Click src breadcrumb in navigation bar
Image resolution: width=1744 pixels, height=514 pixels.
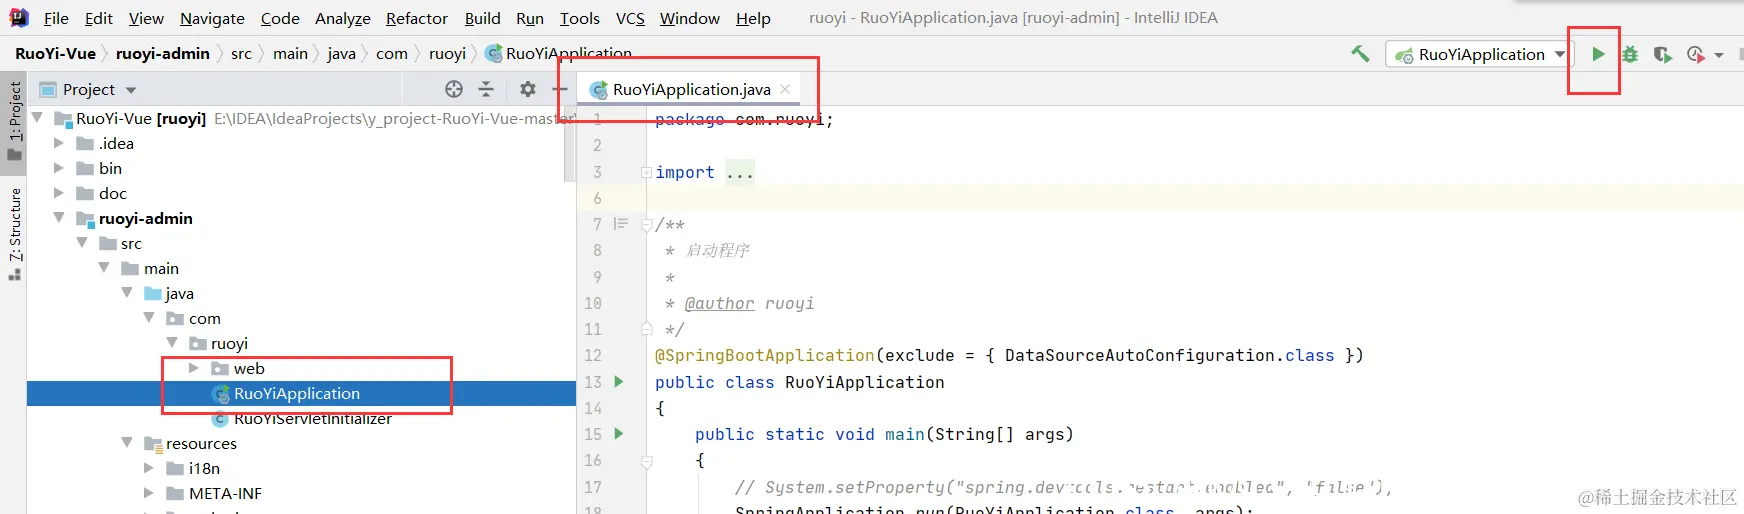point(241,54)
